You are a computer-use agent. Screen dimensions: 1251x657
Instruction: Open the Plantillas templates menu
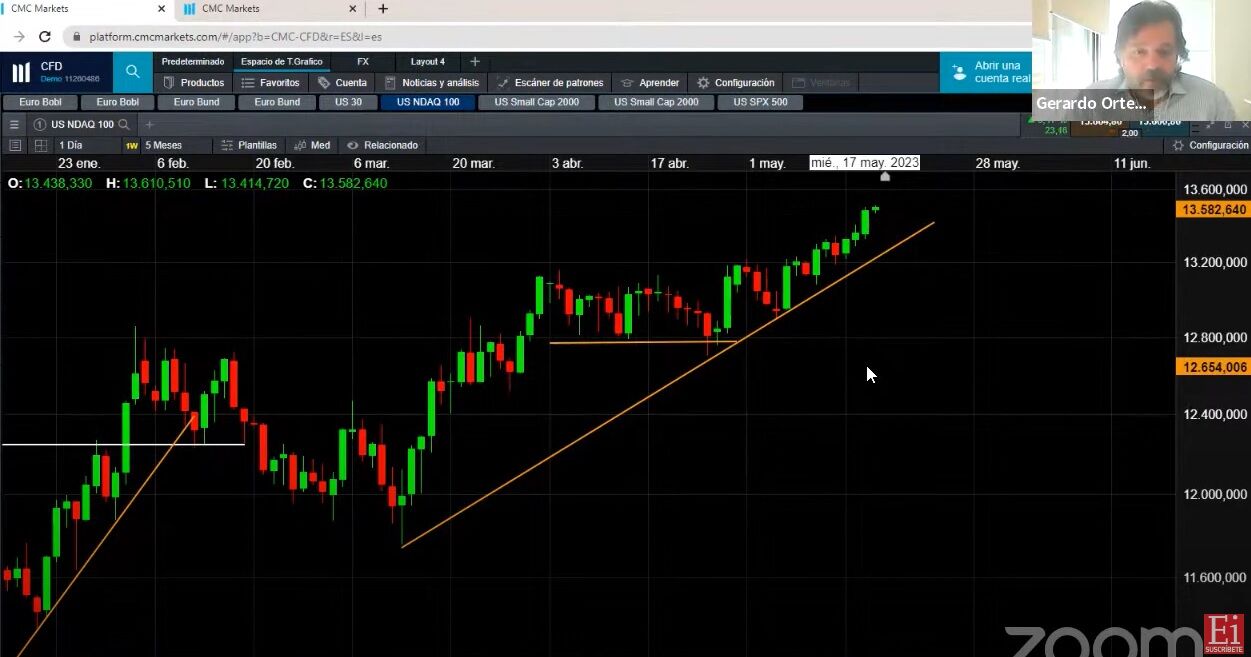(x=249, y=145)
